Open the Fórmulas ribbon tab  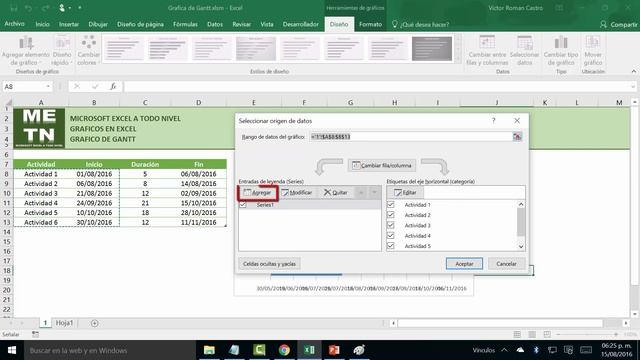185,24
